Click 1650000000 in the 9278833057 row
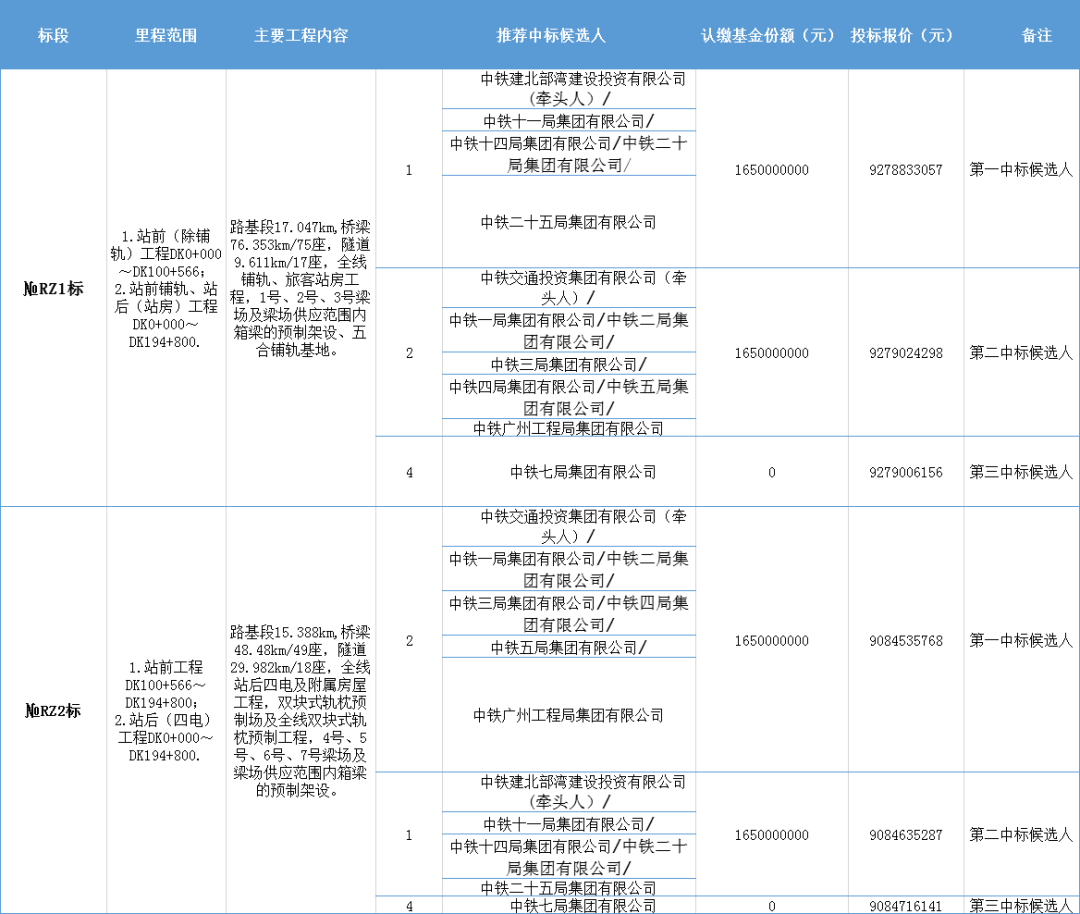1080x914 pixels. 771,169
